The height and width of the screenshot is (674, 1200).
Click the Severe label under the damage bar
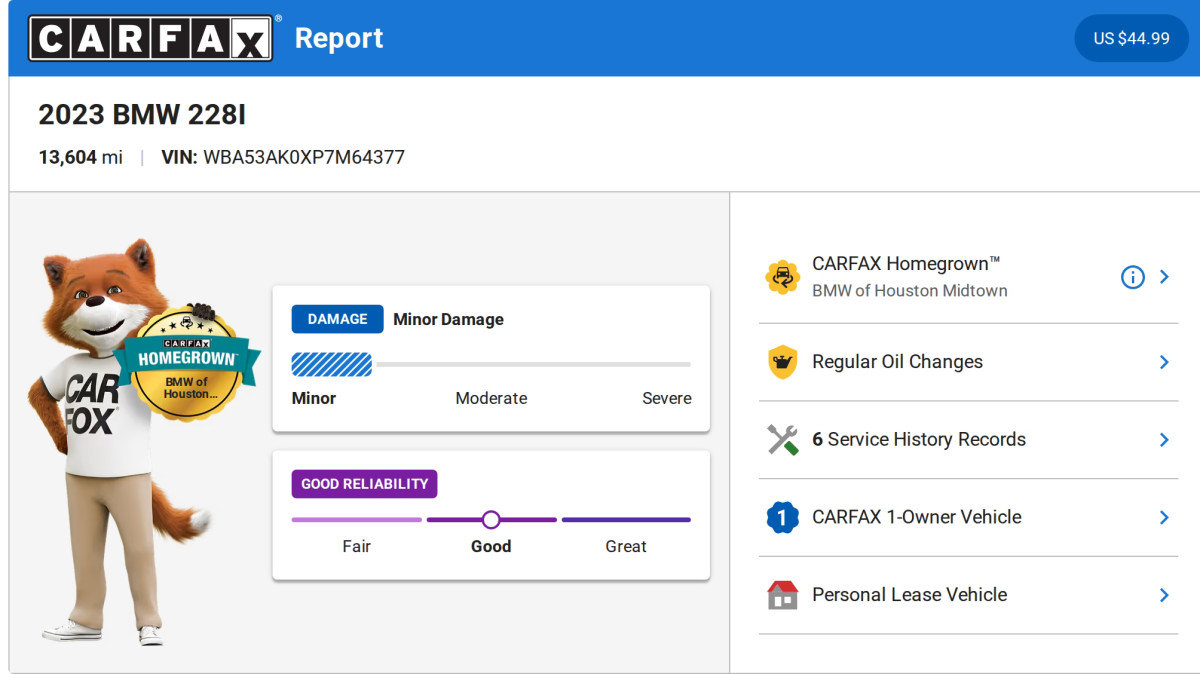(x=667, y=398)
